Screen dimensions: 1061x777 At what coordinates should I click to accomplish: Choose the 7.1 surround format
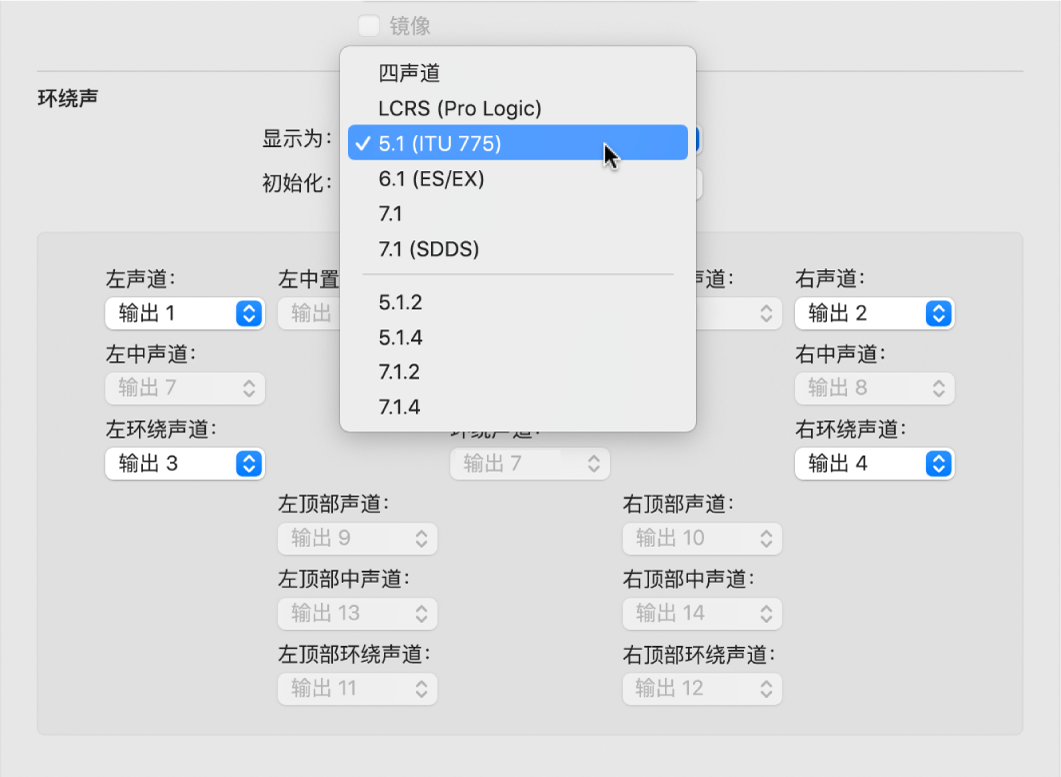click(392, 214)
